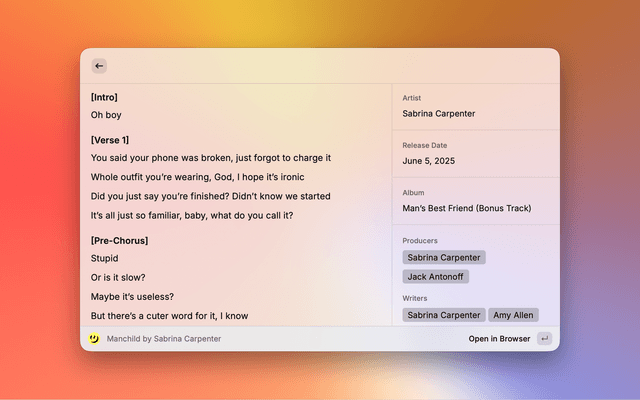This screenshot has height=400, width=640.
Task: Click the lyric about the broken phone
Action: click(x=210, y=158)
